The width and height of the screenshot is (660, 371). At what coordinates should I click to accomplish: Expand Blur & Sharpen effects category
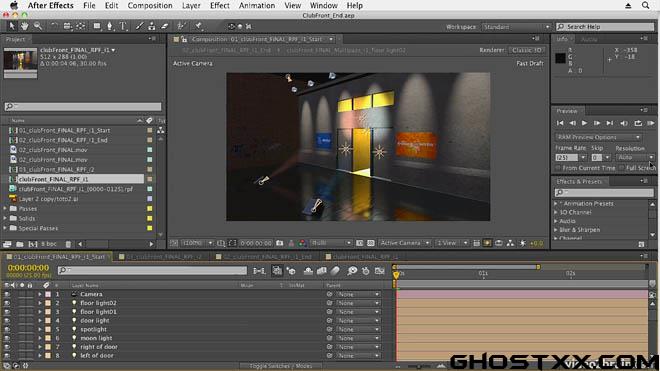[x=556, y=230]
